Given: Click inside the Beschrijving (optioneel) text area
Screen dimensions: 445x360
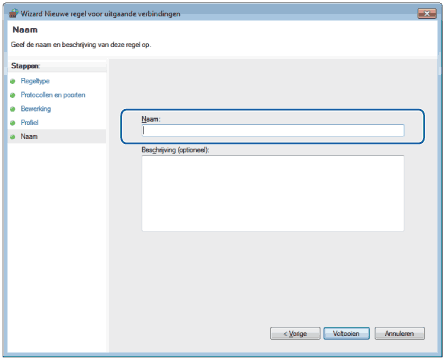Looking at the screenshot, I should tap(273, 193).
